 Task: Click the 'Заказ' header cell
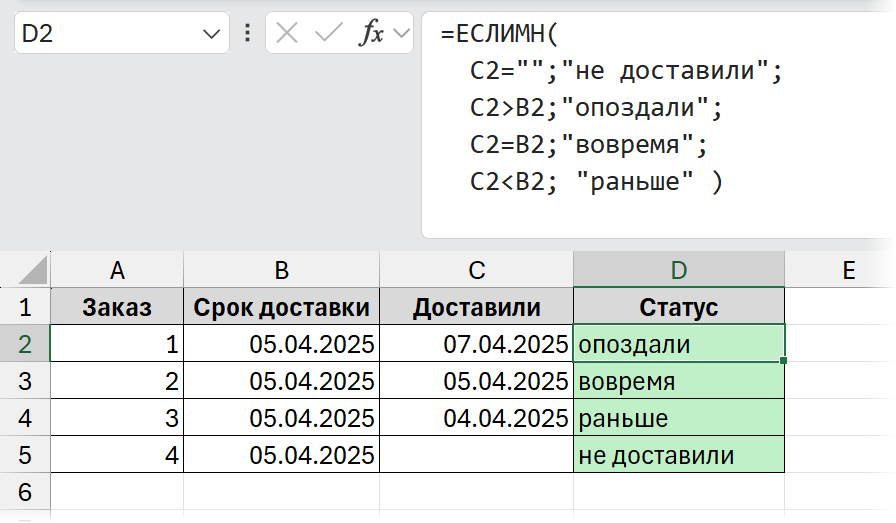point(117,308)
